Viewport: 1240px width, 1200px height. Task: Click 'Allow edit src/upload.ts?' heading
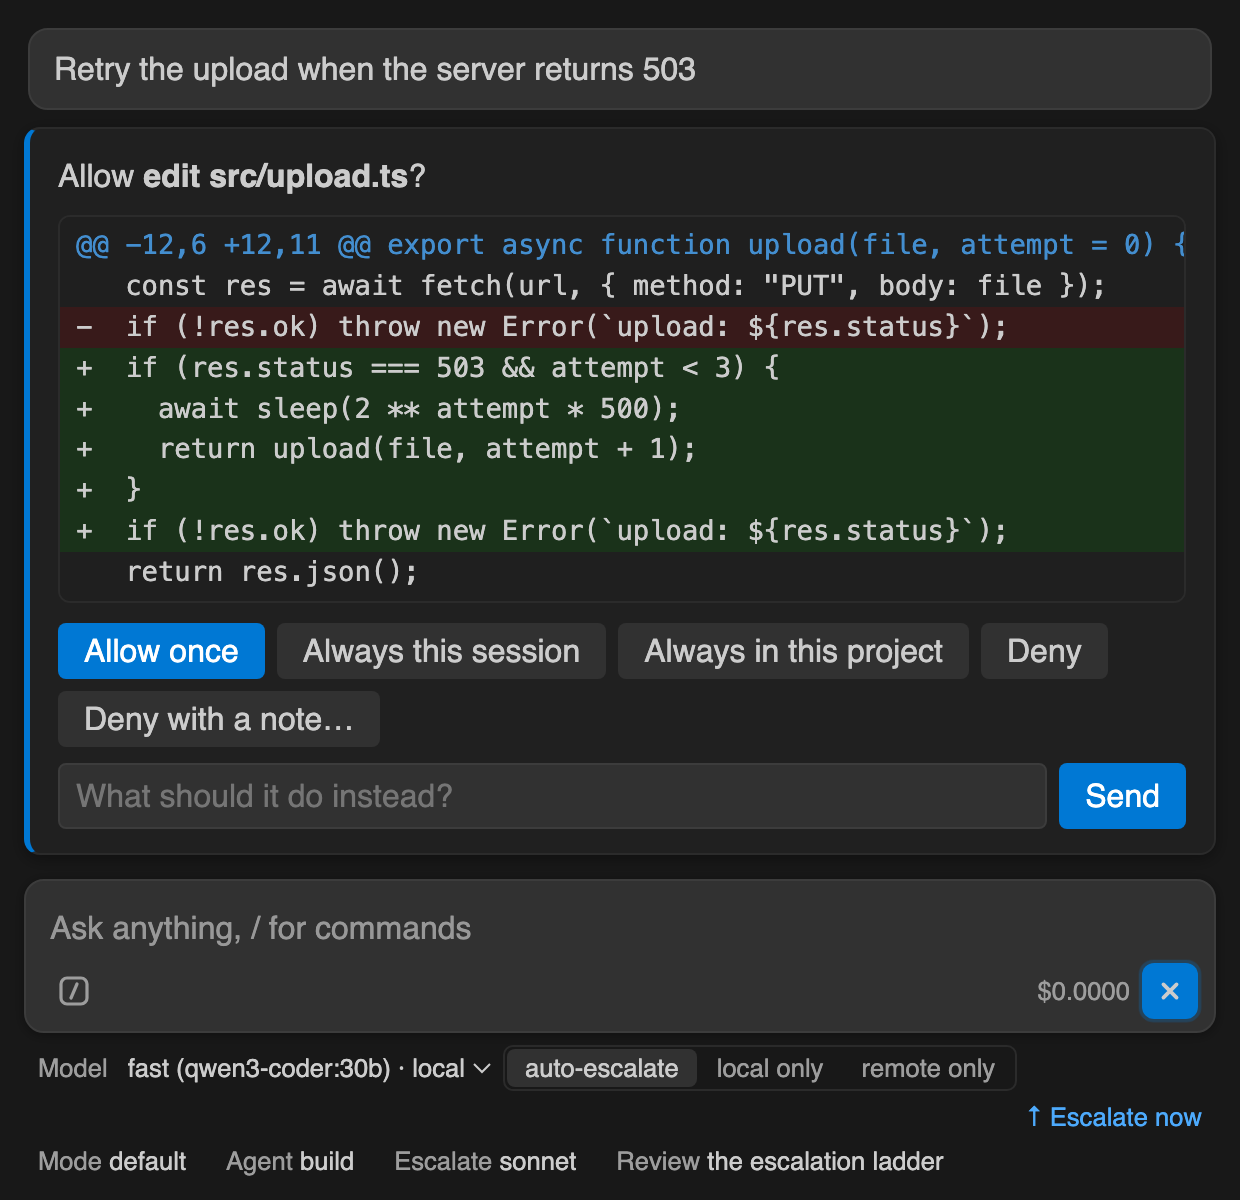point(242,176)
